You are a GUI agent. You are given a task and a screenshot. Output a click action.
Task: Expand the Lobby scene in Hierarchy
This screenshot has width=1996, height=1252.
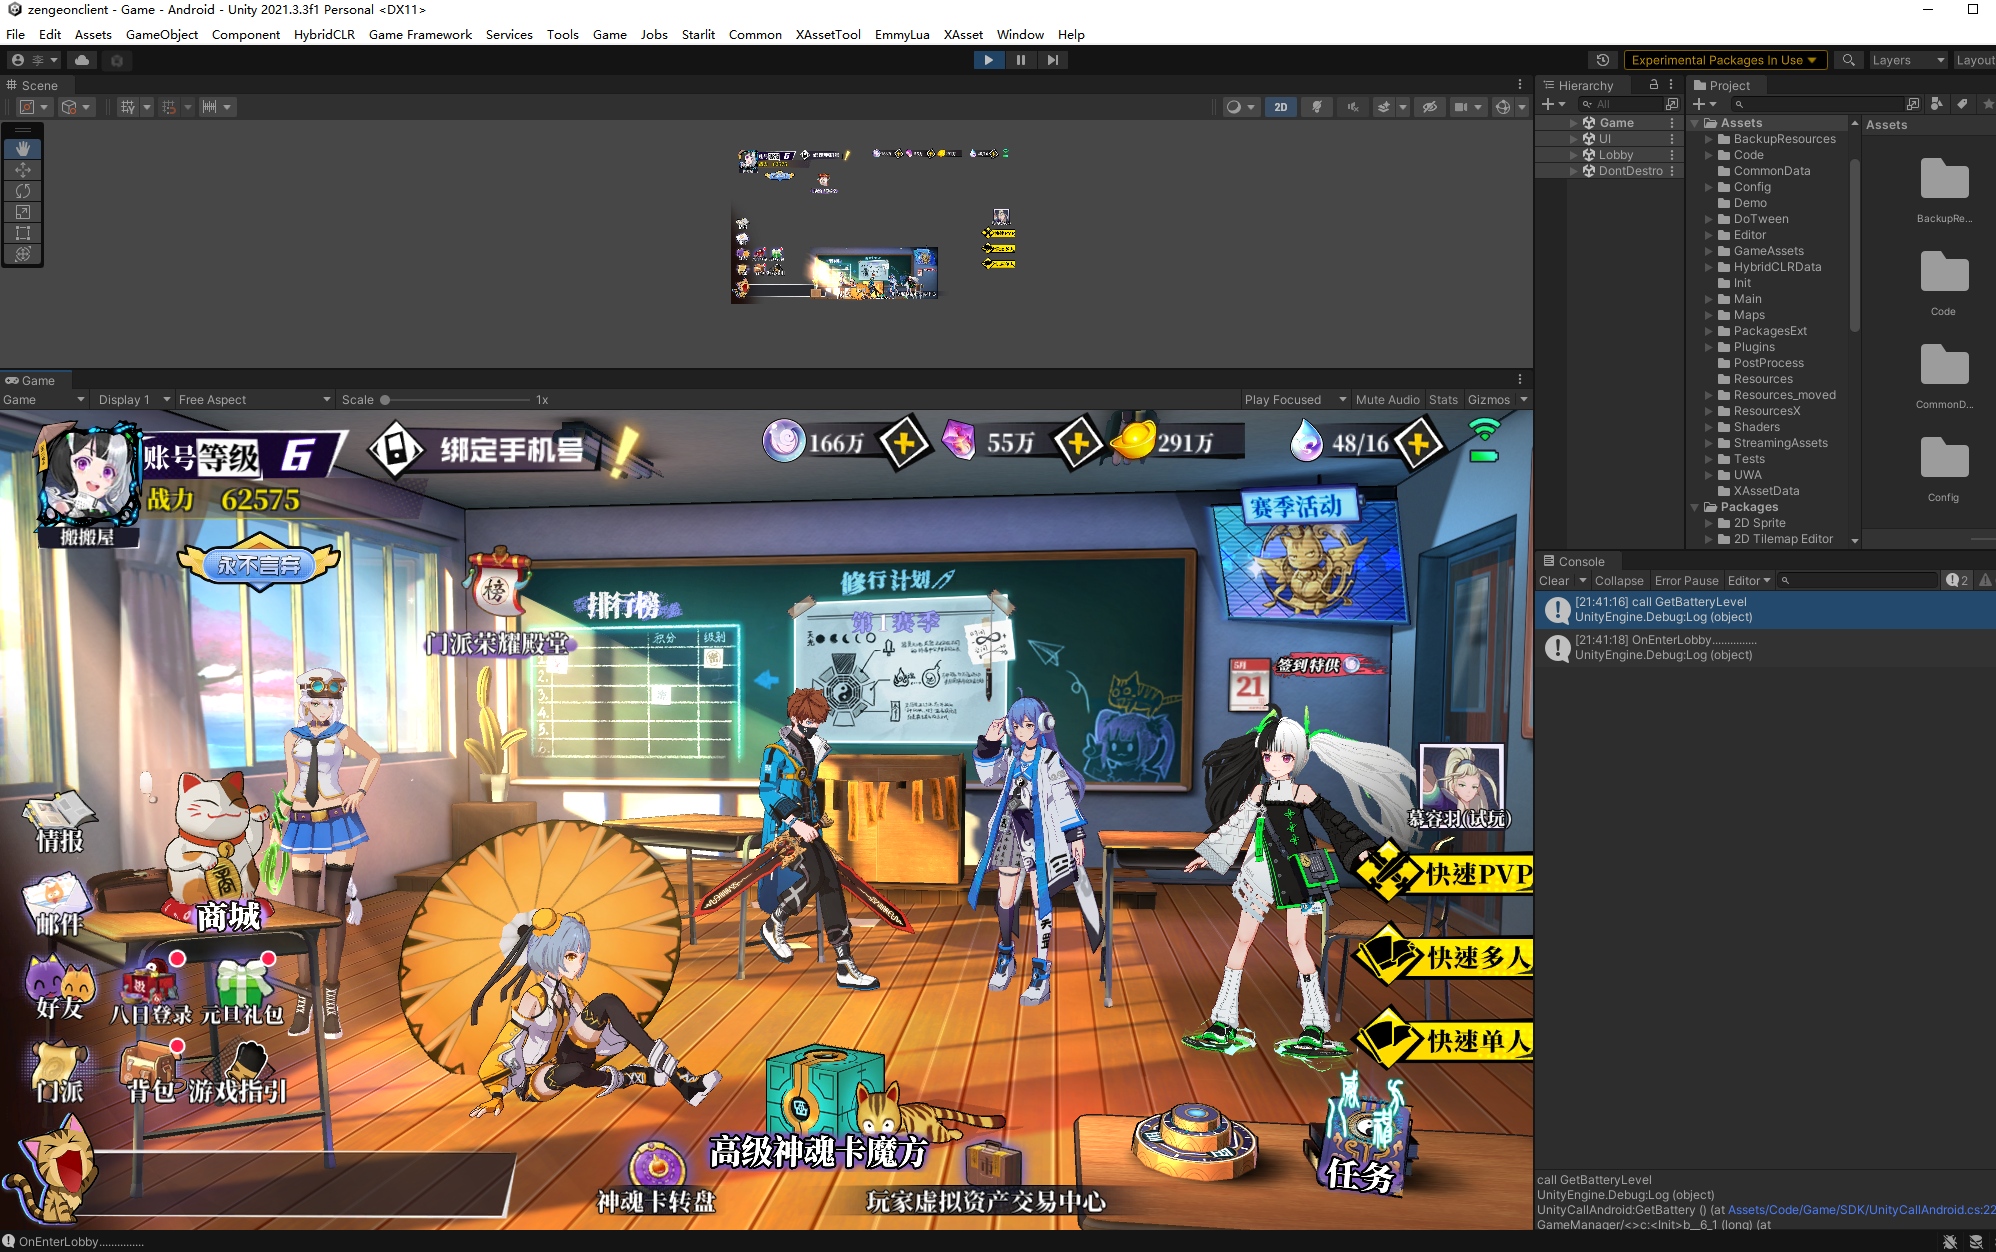tap(1573, 155)
